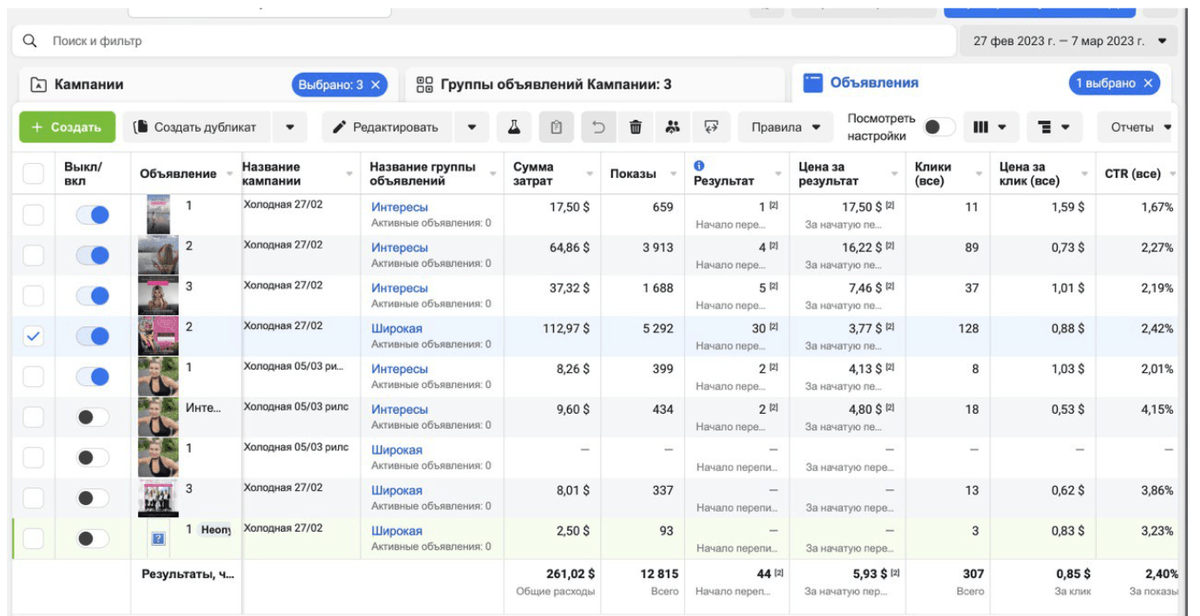The height and width of the screenshot is (616, 1200).
Task: Open the 'Правила' dropdown
Action: click(x=785, y=127)
